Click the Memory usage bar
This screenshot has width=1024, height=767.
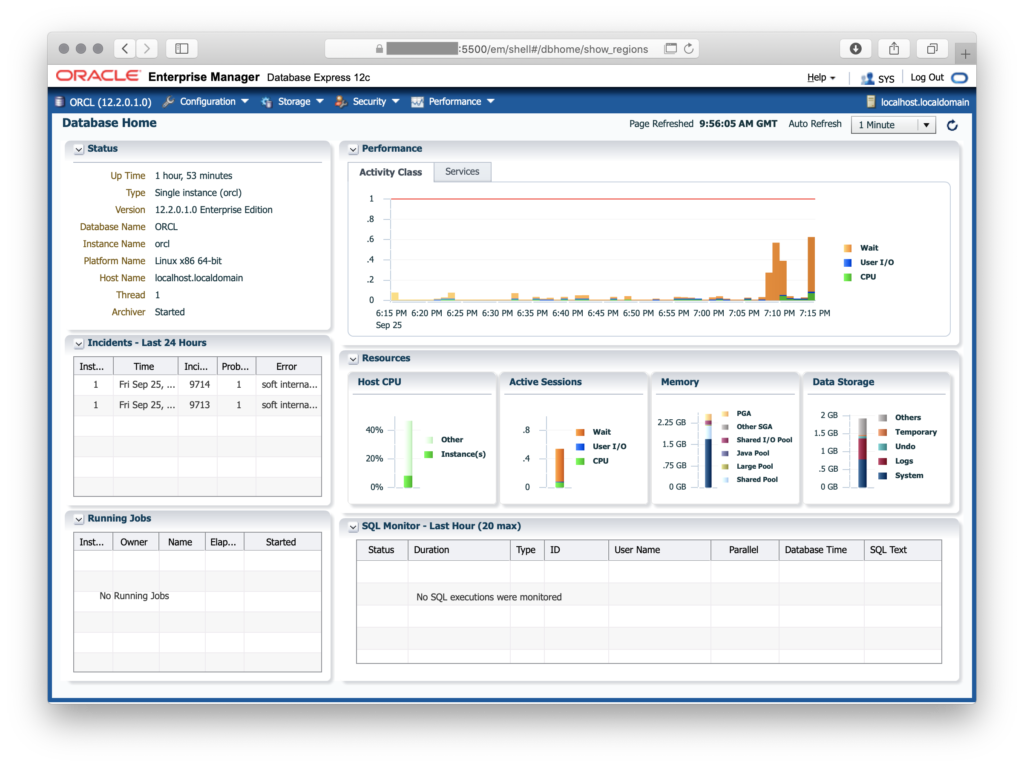click(x=709, y=451)
